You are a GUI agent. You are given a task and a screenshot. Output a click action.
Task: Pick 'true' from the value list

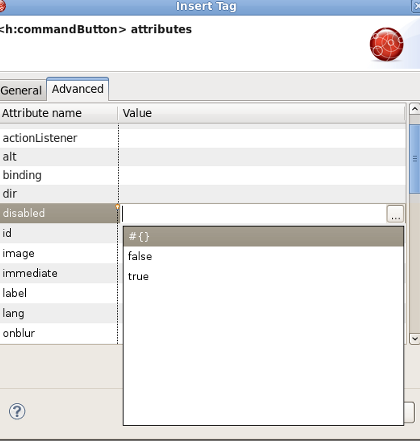263,276
